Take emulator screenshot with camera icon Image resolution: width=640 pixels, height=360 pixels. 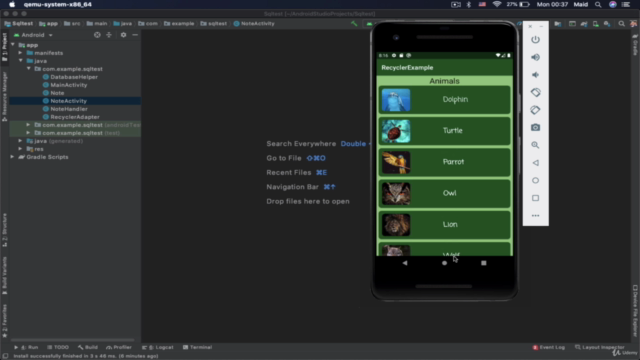click(535, 127)
